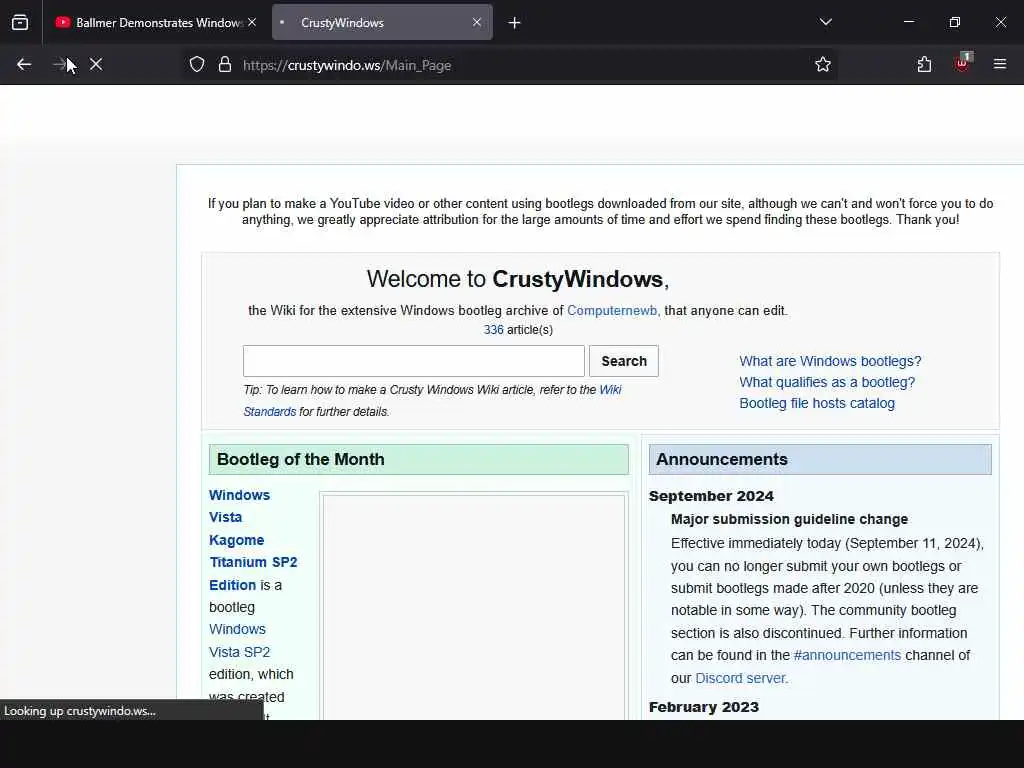Click the forward arrow button
This screenshot has width=1024, height=768.
[59, 65]
